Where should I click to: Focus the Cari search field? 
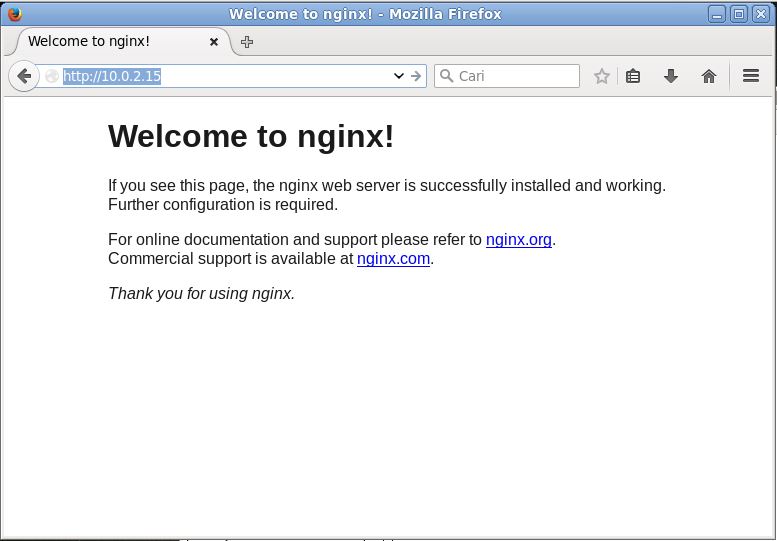tap(507, 76)
